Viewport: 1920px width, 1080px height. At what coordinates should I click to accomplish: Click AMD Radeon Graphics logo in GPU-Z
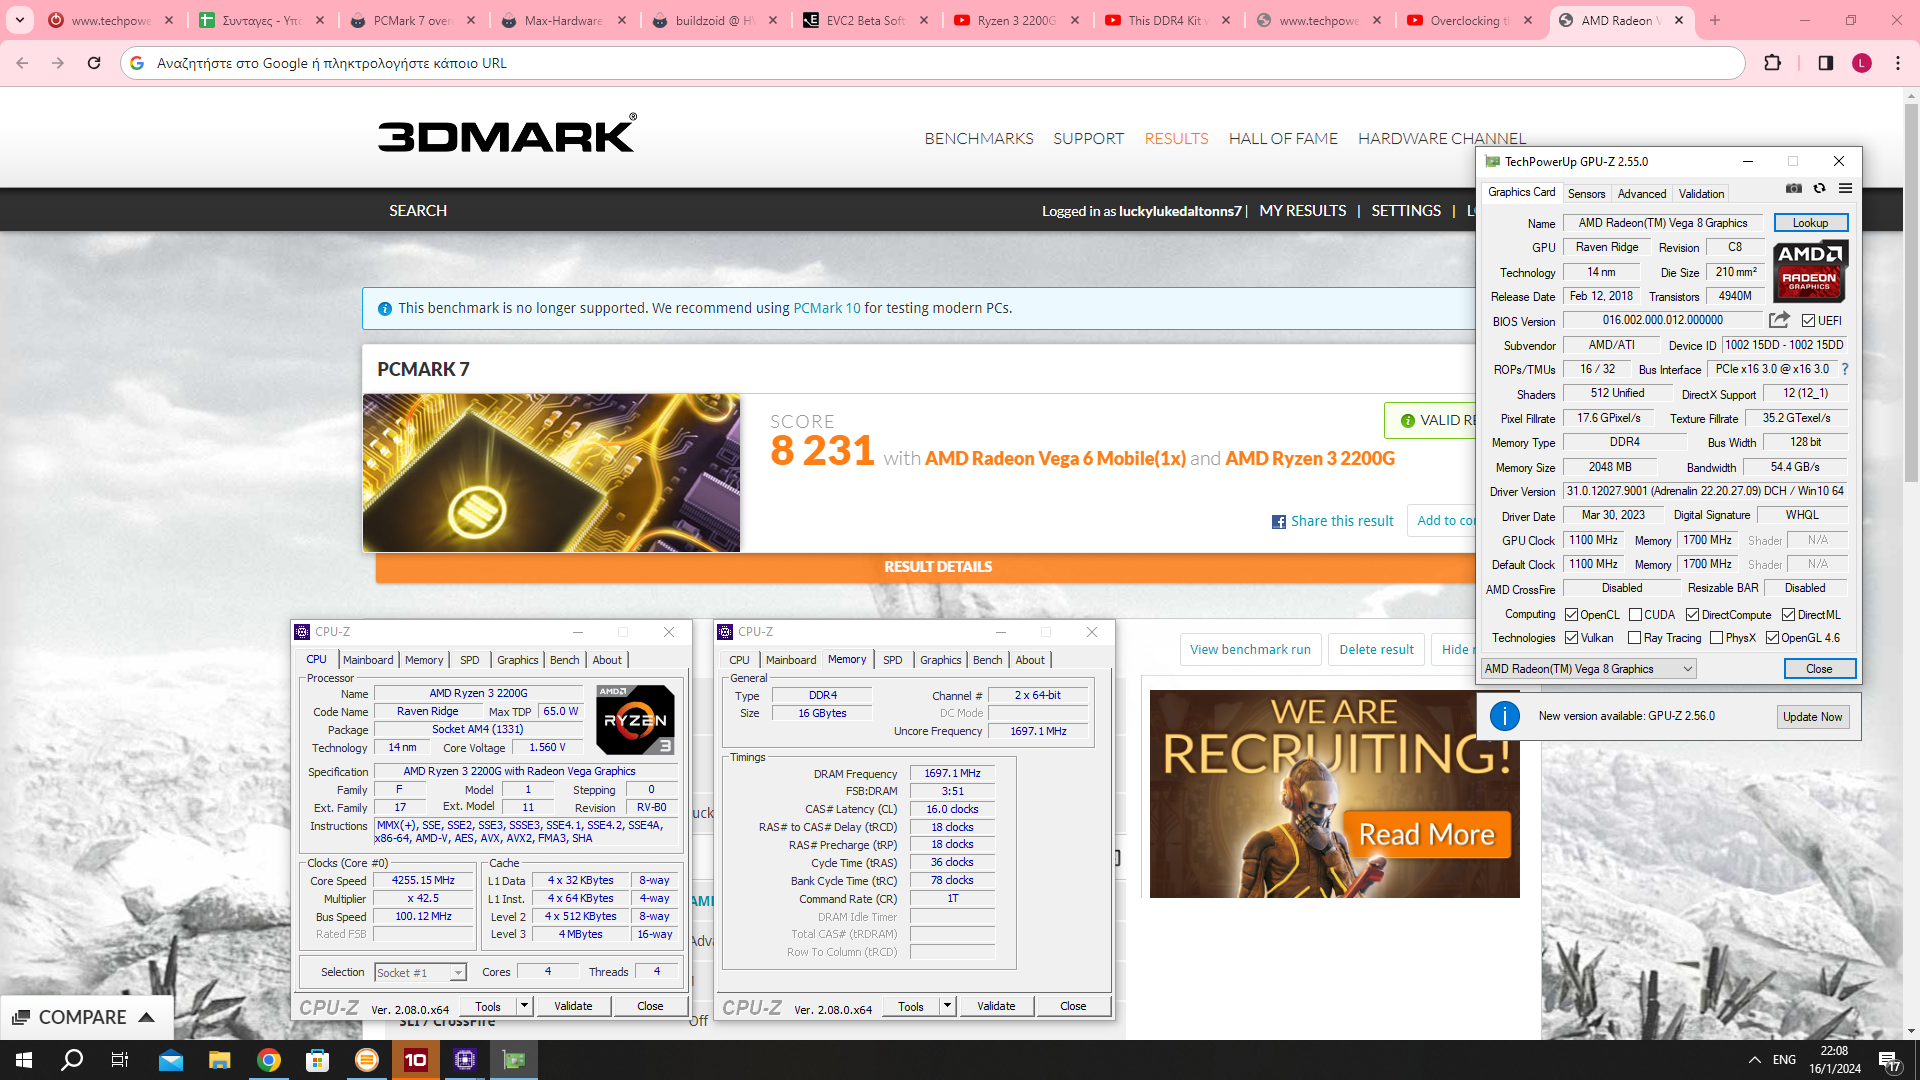pyautogui.click(x=1810, y=271)
